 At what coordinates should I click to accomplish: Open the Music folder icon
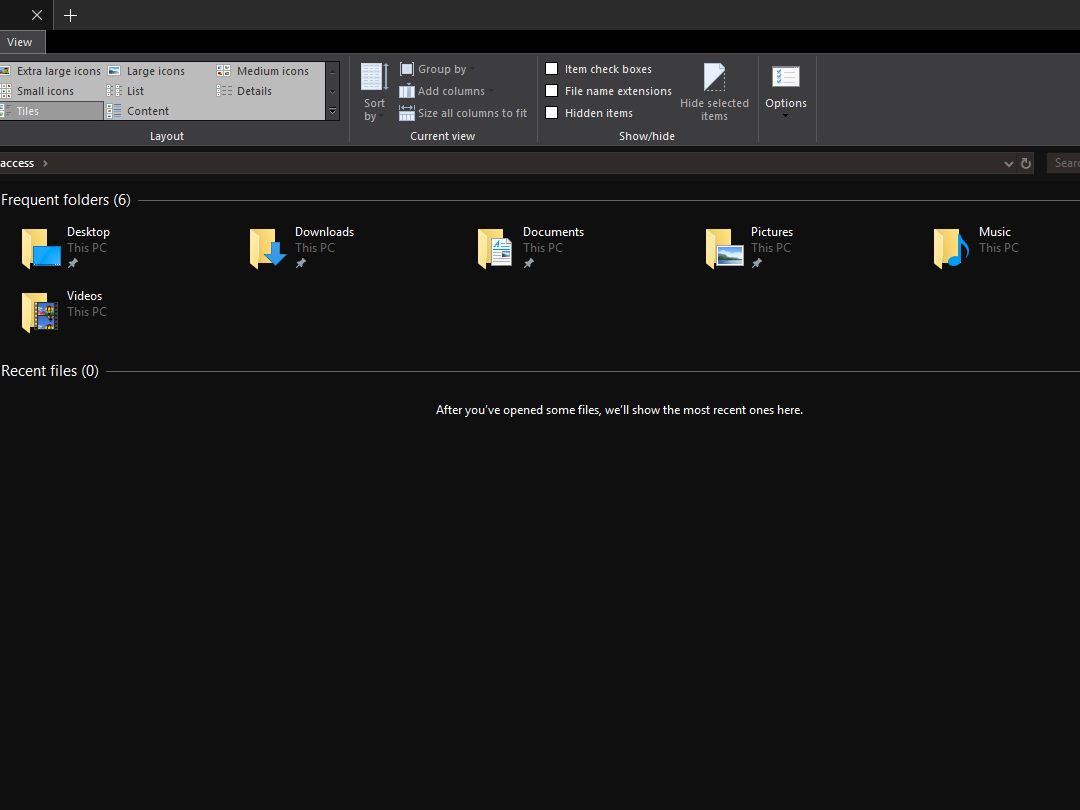click(951, 248)
